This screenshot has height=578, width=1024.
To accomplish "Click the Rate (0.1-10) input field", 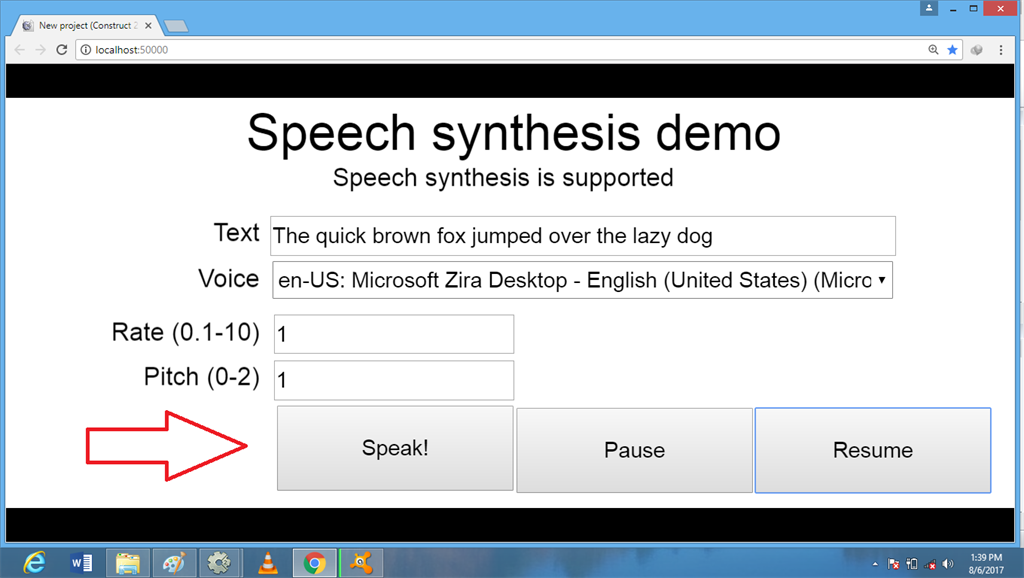I will coord(393,333).
